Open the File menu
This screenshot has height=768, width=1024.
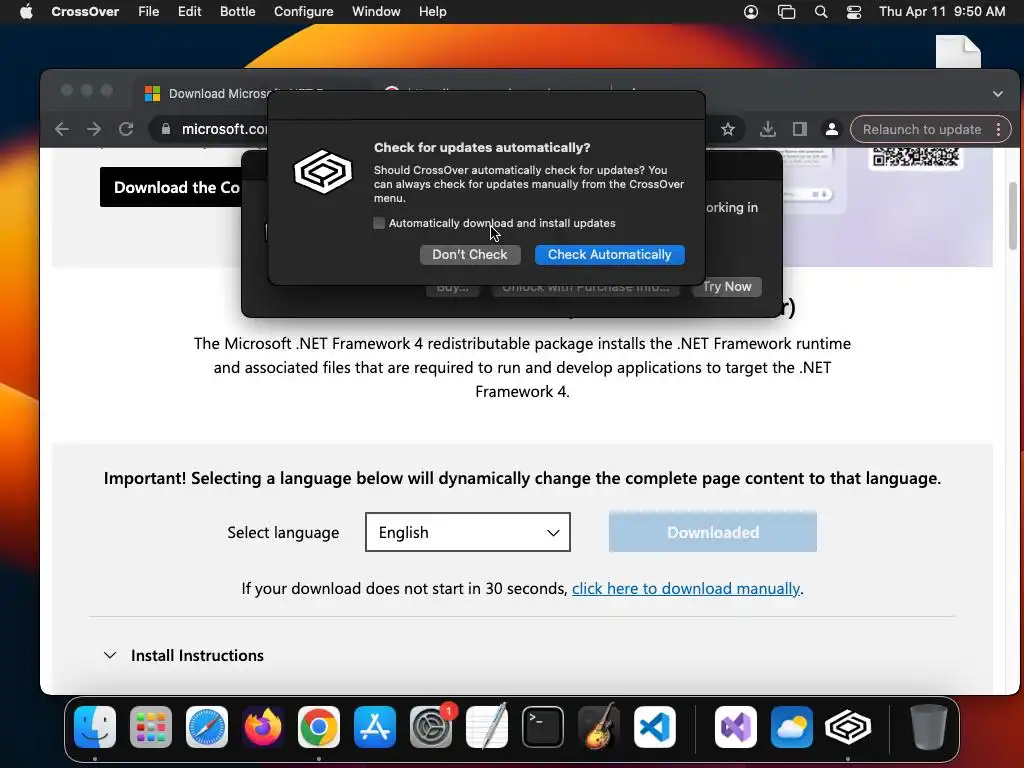tap(148, 12)
